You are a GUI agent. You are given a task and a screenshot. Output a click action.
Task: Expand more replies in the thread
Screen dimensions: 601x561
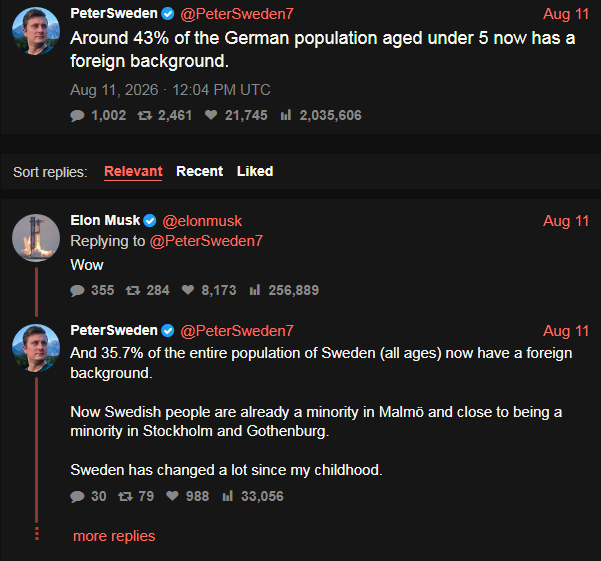click(x=114, y=536)
